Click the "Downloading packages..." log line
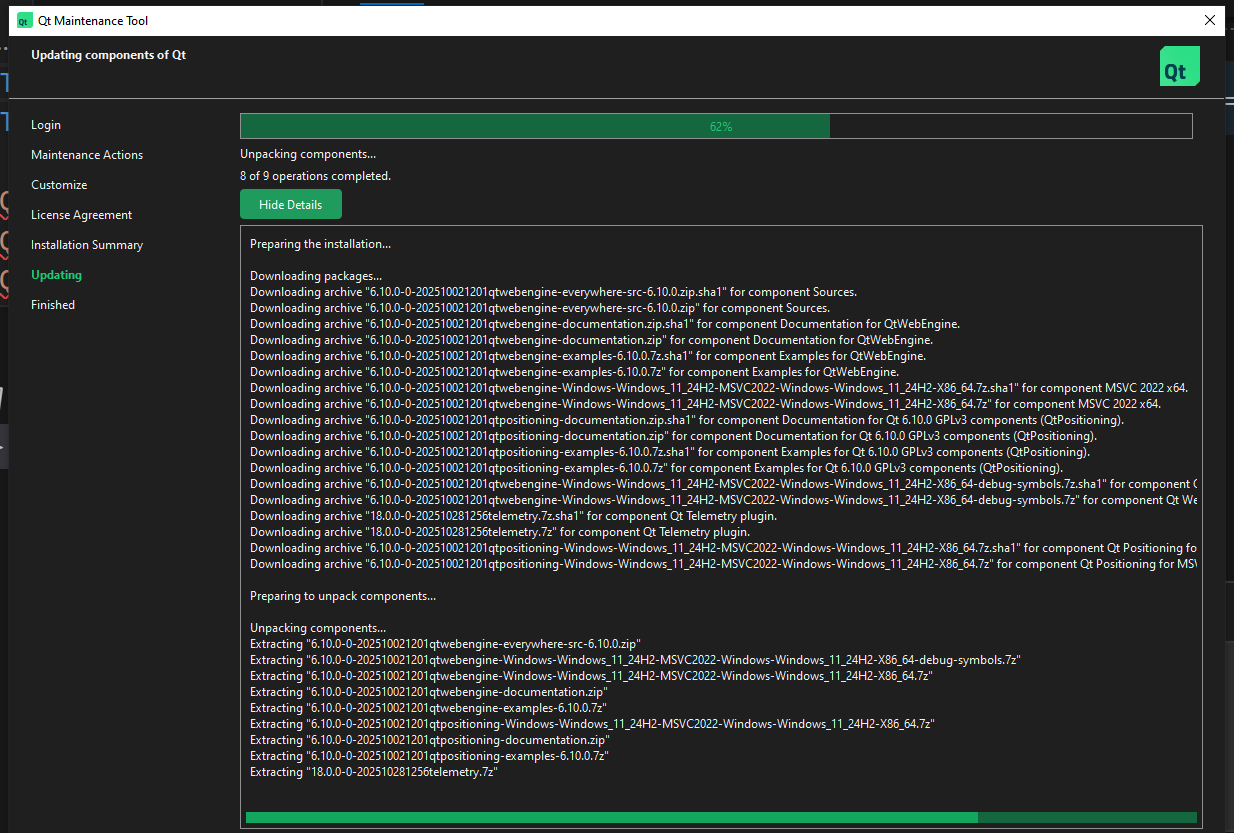 pyautogui.click(x=316, y=276)
